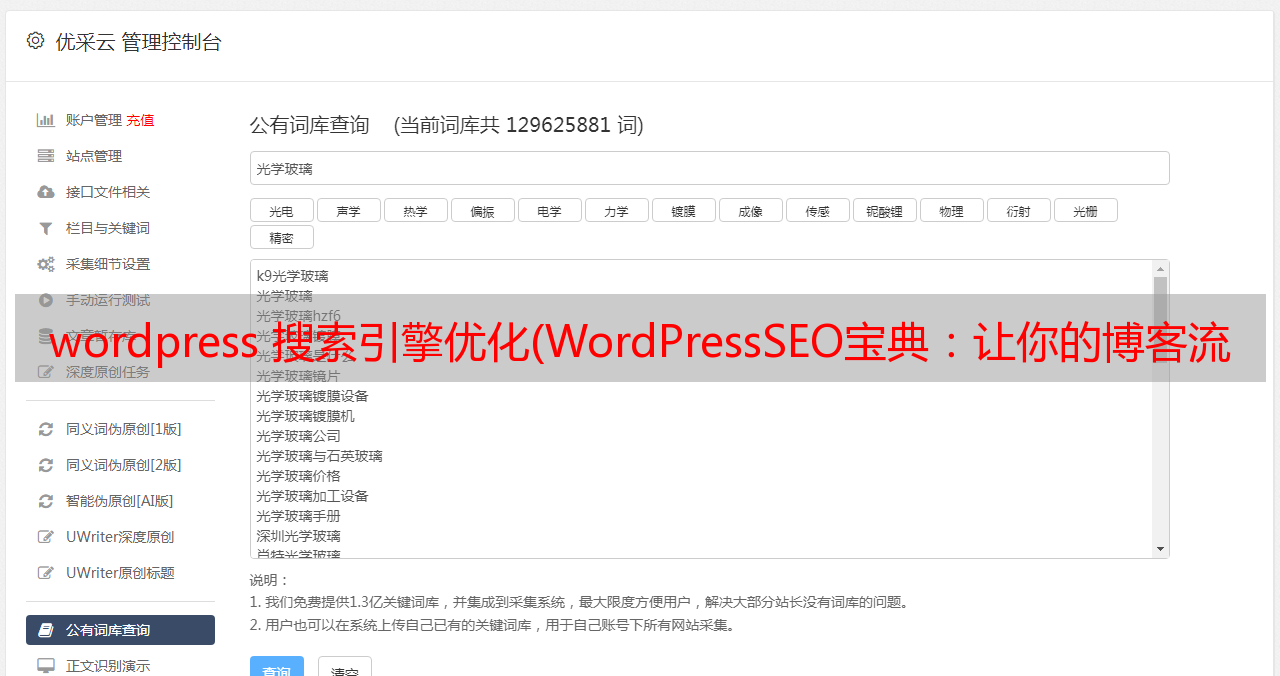Click the 衍射 tag button
The width and height of the screenshot is (1280, 676).
(1019, 210)
